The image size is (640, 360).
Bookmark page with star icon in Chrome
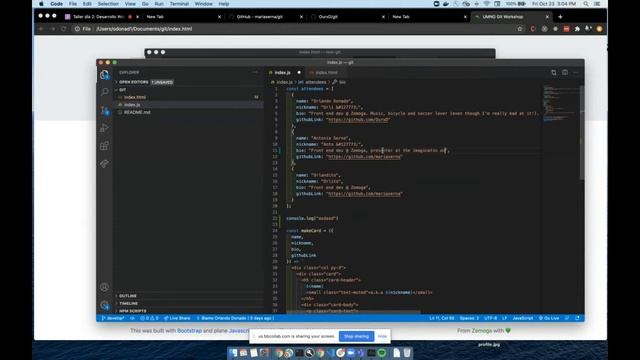coord(520,29)
